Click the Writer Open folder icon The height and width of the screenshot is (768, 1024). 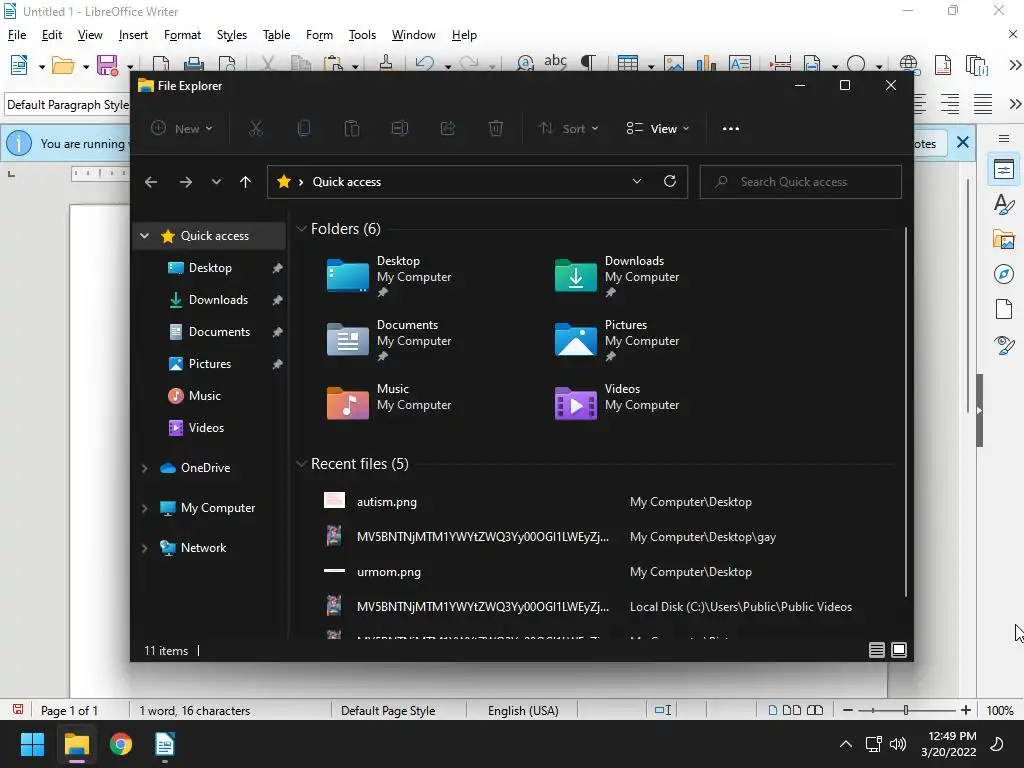click(x=63, y=65)
